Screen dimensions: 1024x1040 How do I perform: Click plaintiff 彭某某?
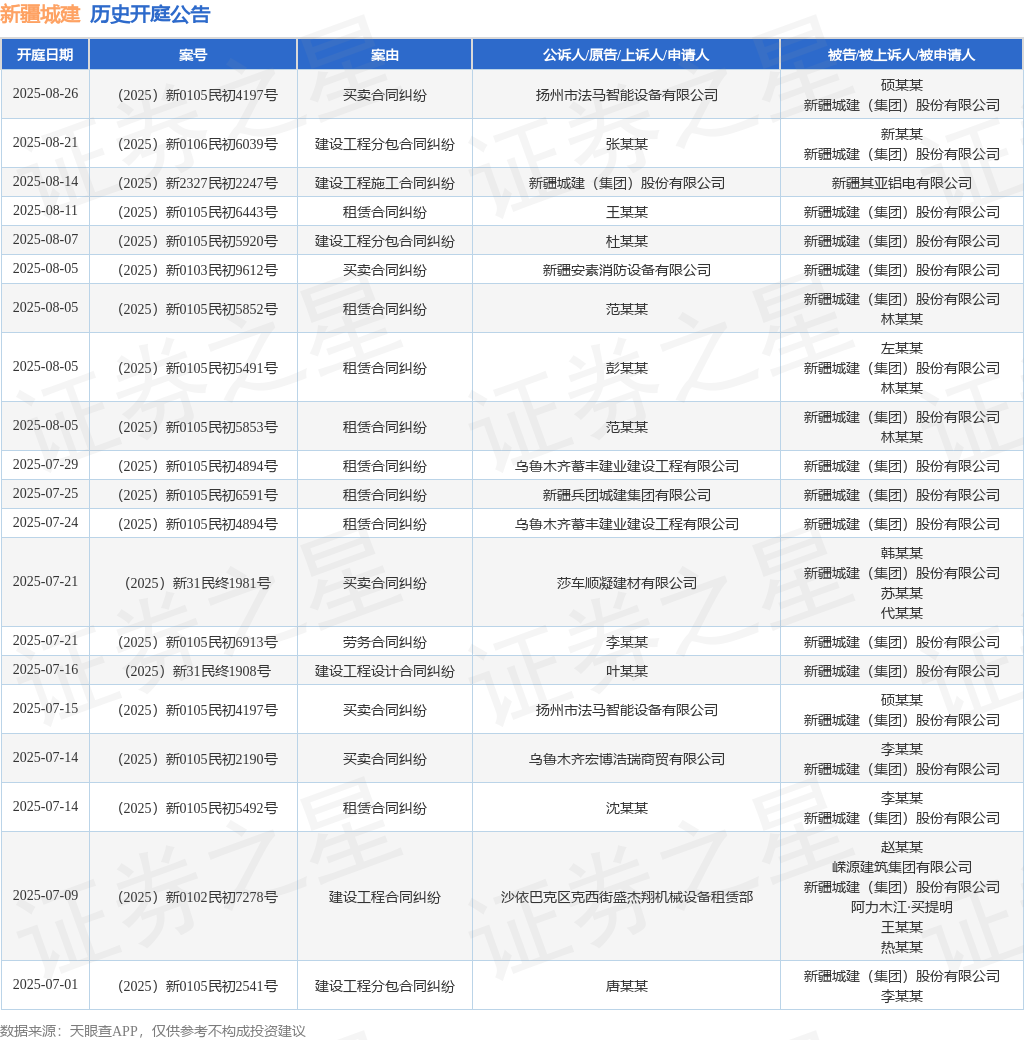627,368
